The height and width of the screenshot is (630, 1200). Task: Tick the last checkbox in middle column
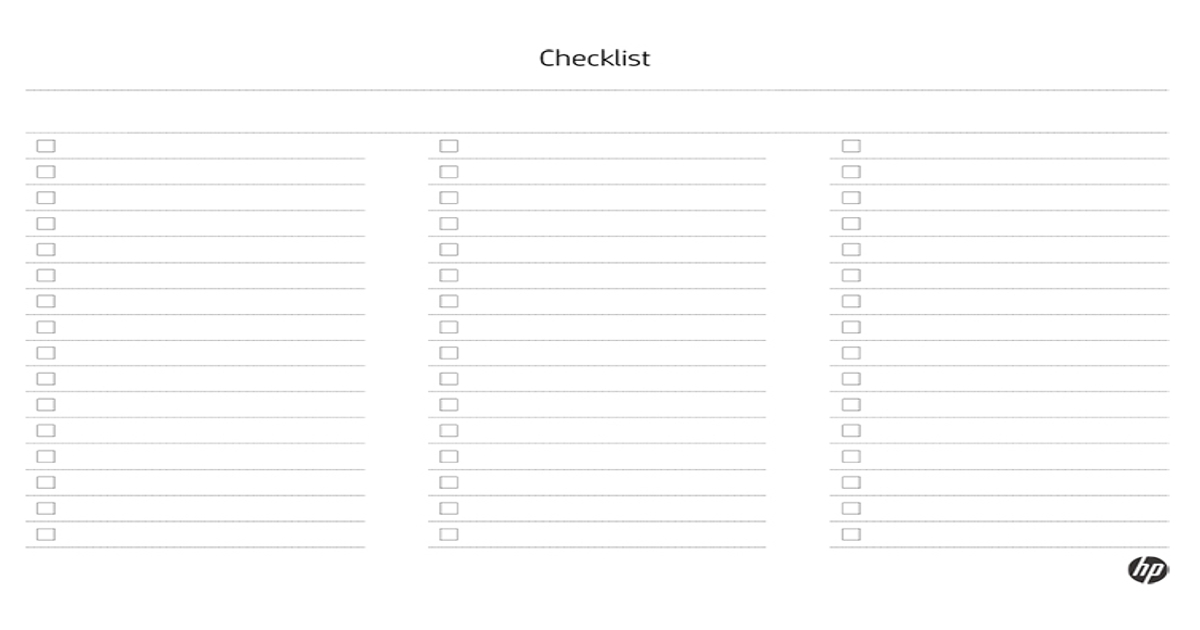tap(449, 534)
